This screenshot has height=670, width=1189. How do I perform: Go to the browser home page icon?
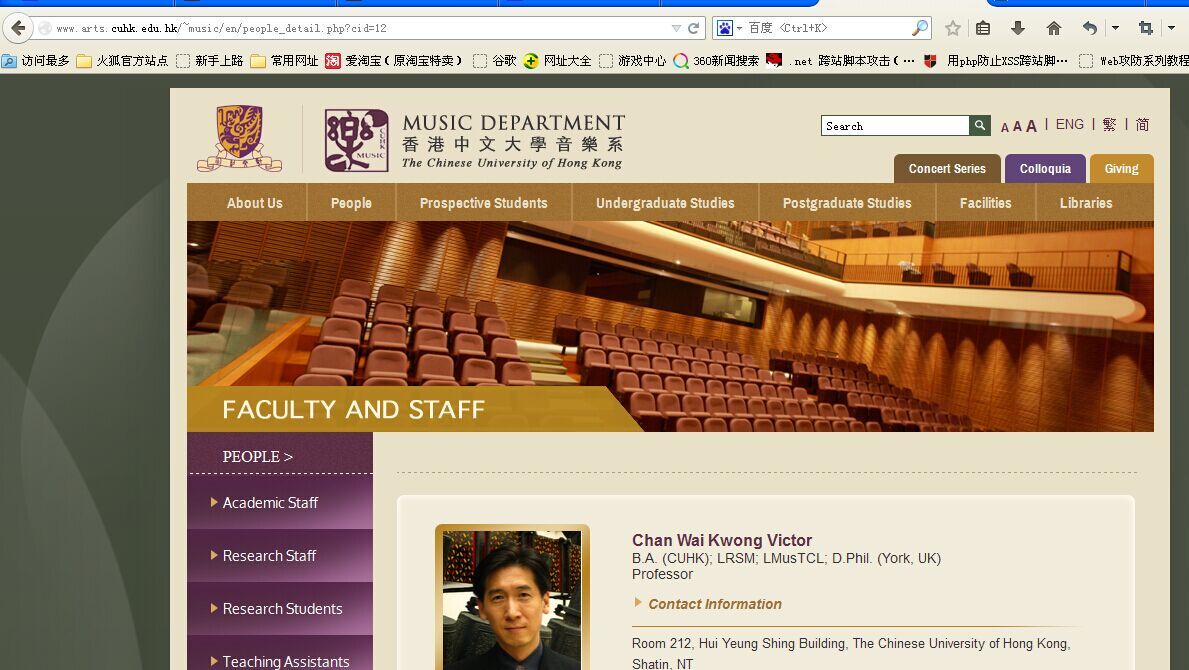[1053, 28]
